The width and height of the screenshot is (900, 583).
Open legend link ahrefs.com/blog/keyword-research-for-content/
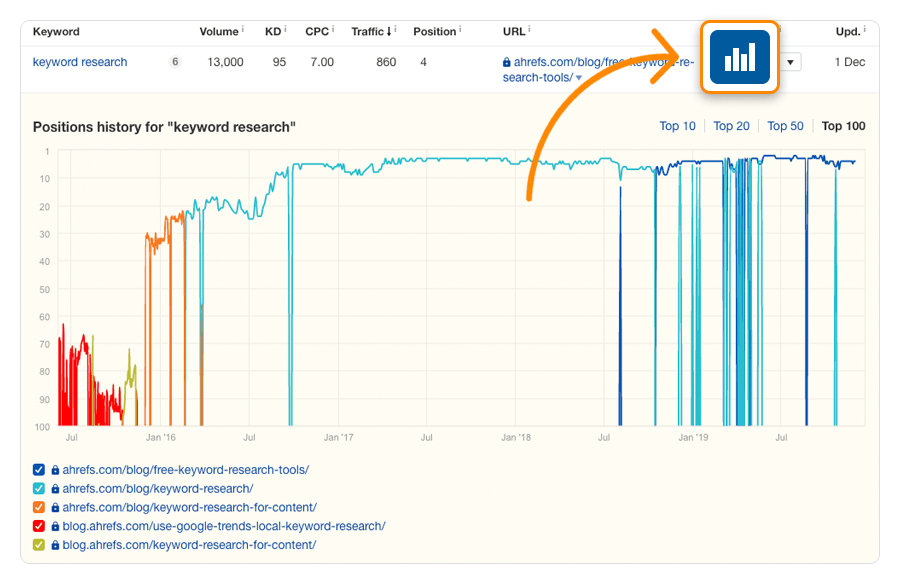(x=189, y=508)
